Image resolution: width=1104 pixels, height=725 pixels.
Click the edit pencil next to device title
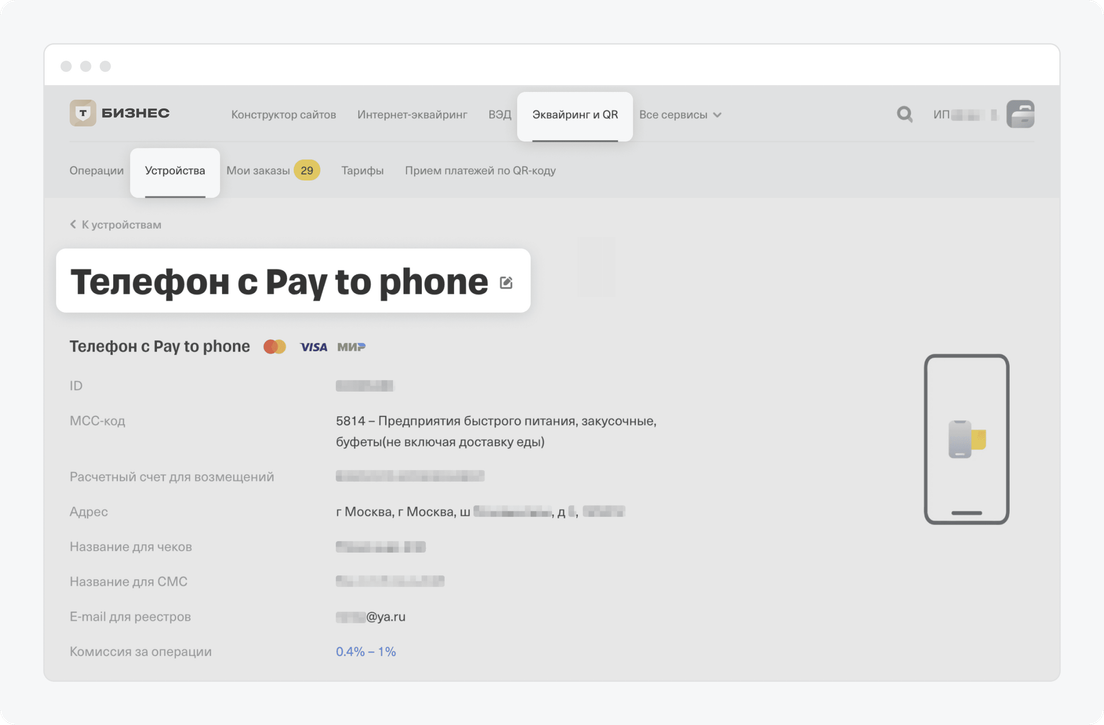[x=506, y=283]
